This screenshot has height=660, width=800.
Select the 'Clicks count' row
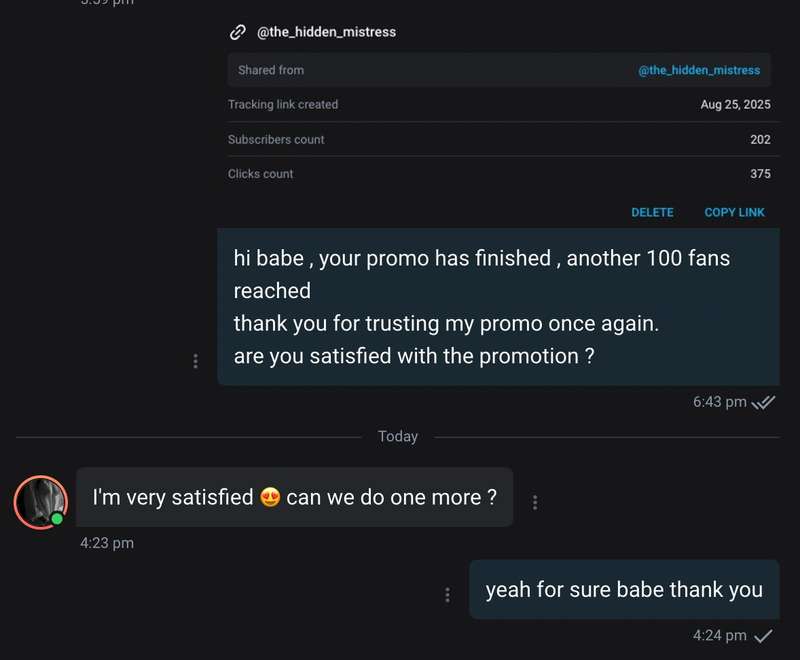pos(499,174)
